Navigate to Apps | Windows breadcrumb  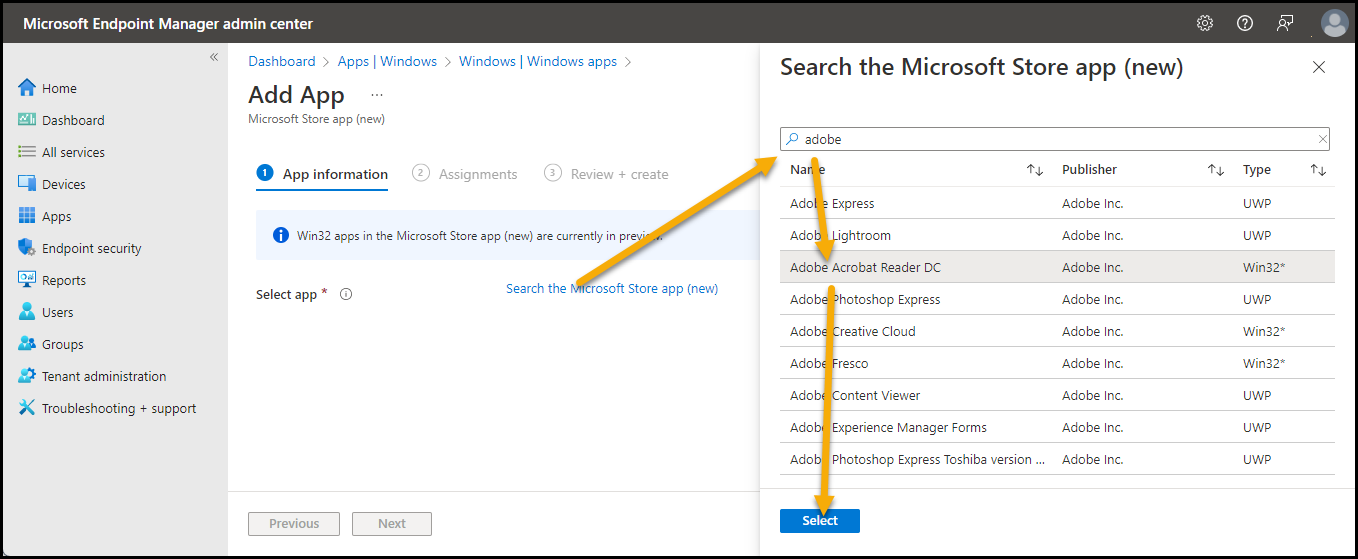pyautogui.click(x=387, y=61)
